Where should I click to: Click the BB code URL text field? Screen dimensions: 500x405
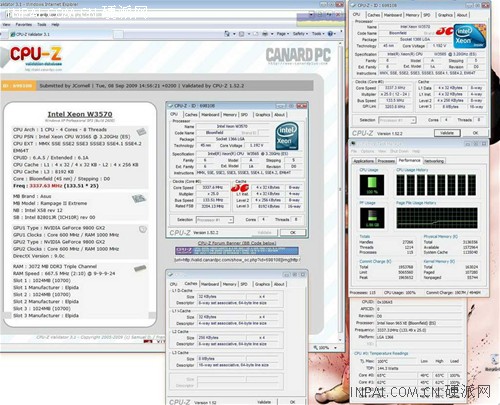[x=237, y=259]
